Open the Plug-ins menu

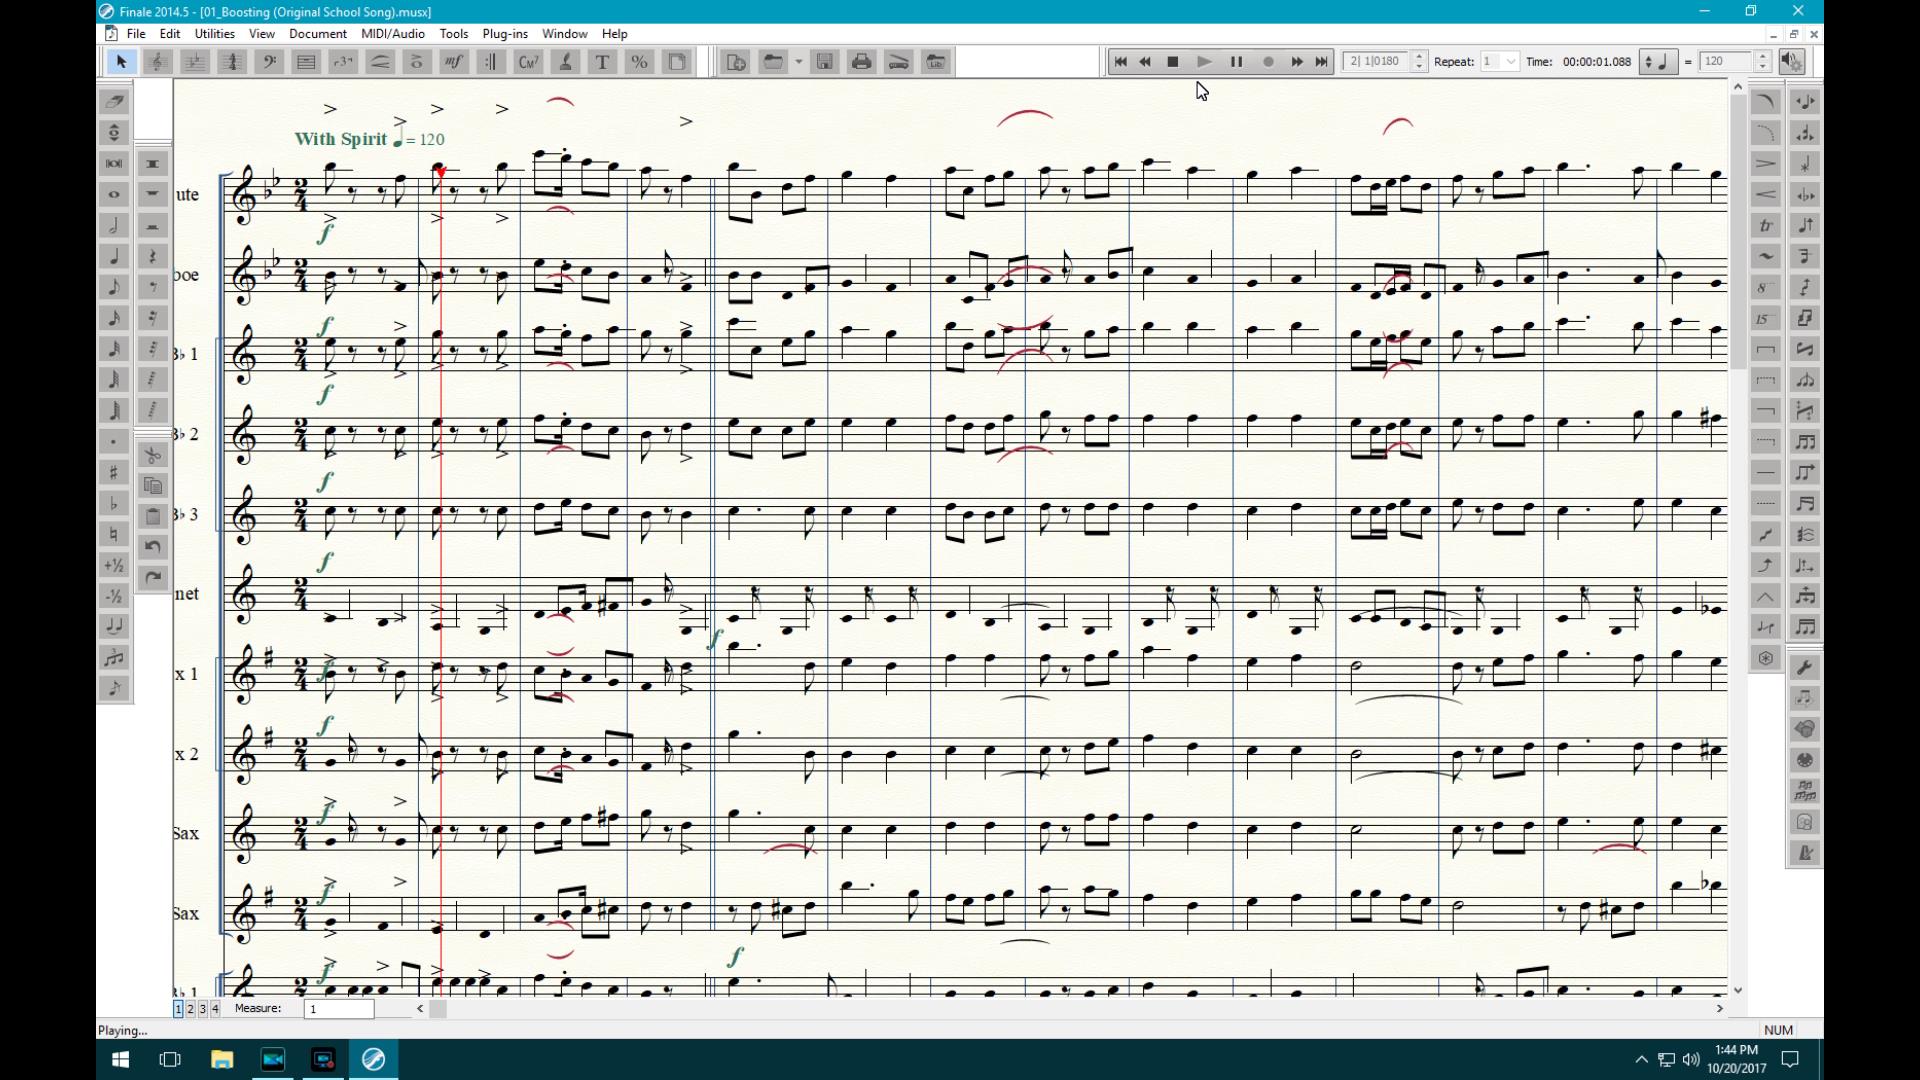[x=504, y=34]
